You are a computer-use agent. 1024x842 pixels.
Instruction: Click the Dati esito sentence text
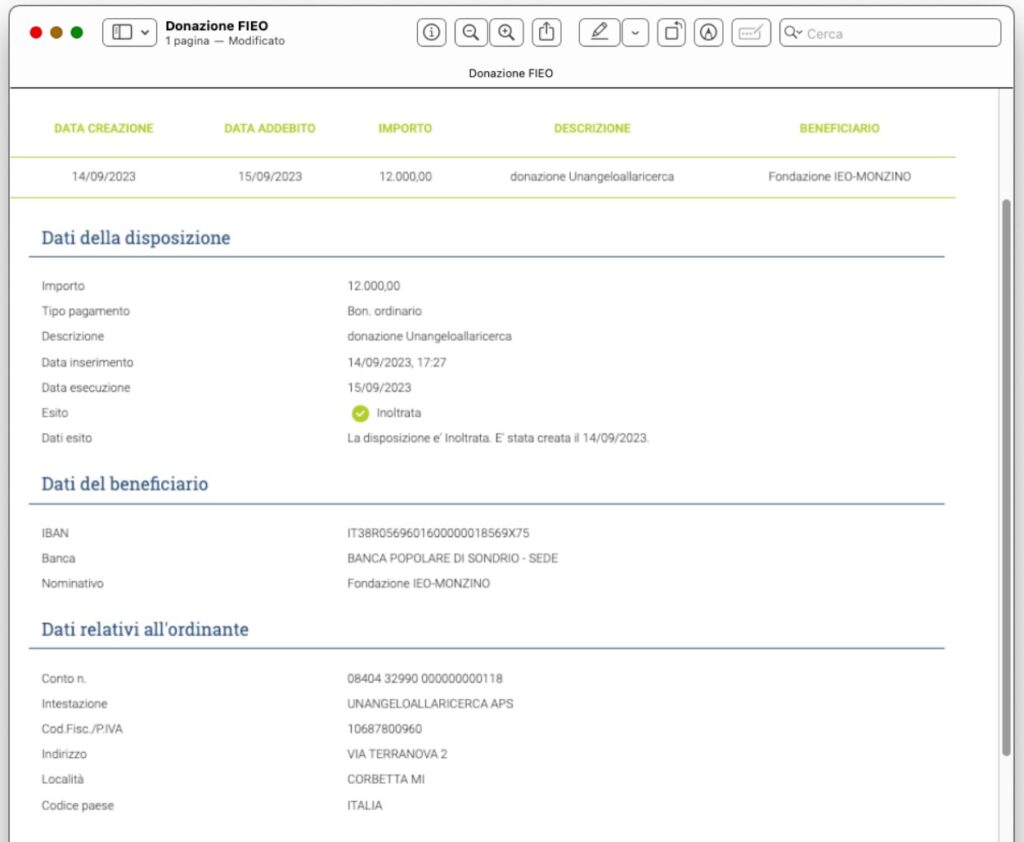[x=498, y=438]
